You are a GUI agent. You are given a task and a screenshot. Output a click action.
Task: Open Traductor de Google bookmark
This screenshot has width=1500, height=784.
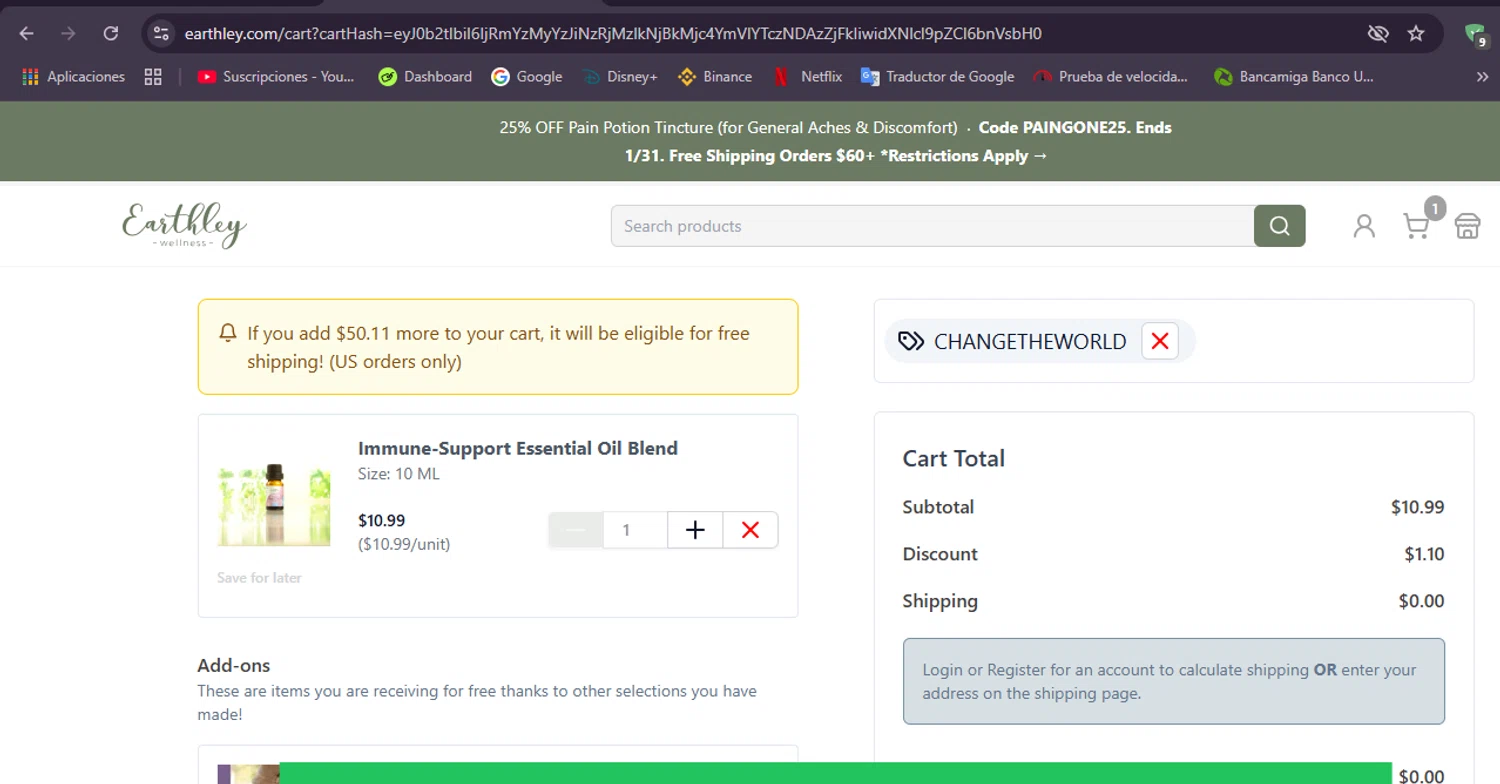coord(938,77)
